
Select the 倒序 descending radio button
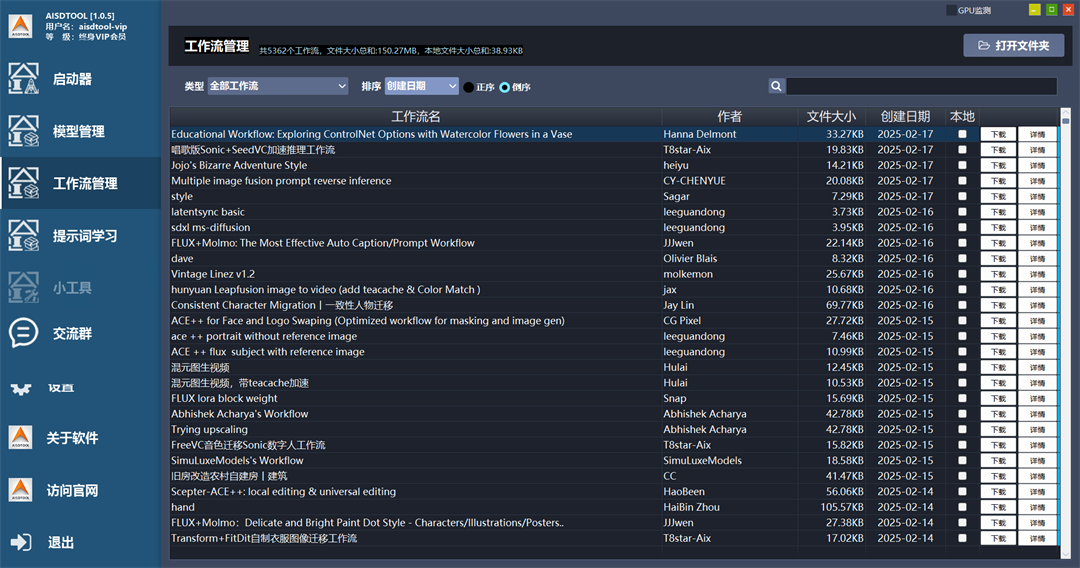(x=505, y=87)
